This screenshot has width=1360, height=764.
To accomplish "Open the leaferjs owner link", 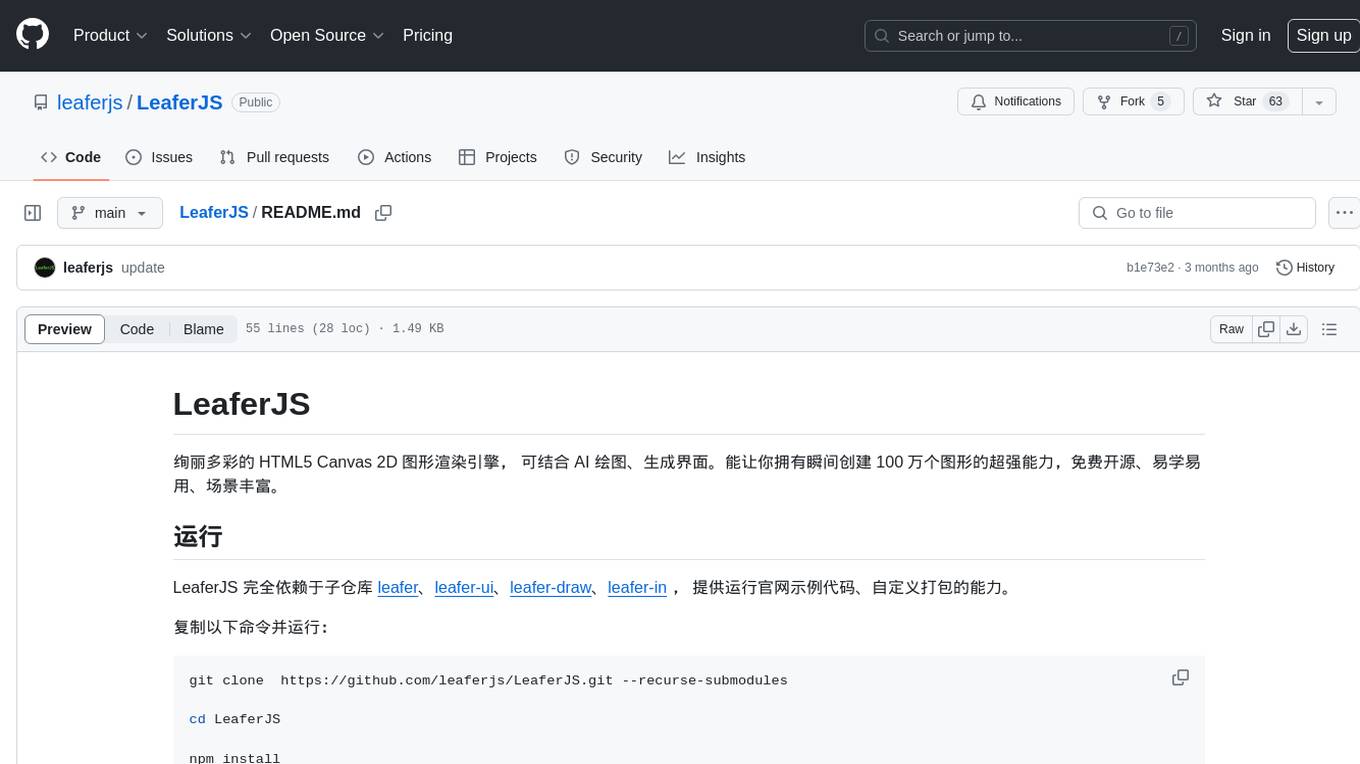I will [x=90, y=102].
